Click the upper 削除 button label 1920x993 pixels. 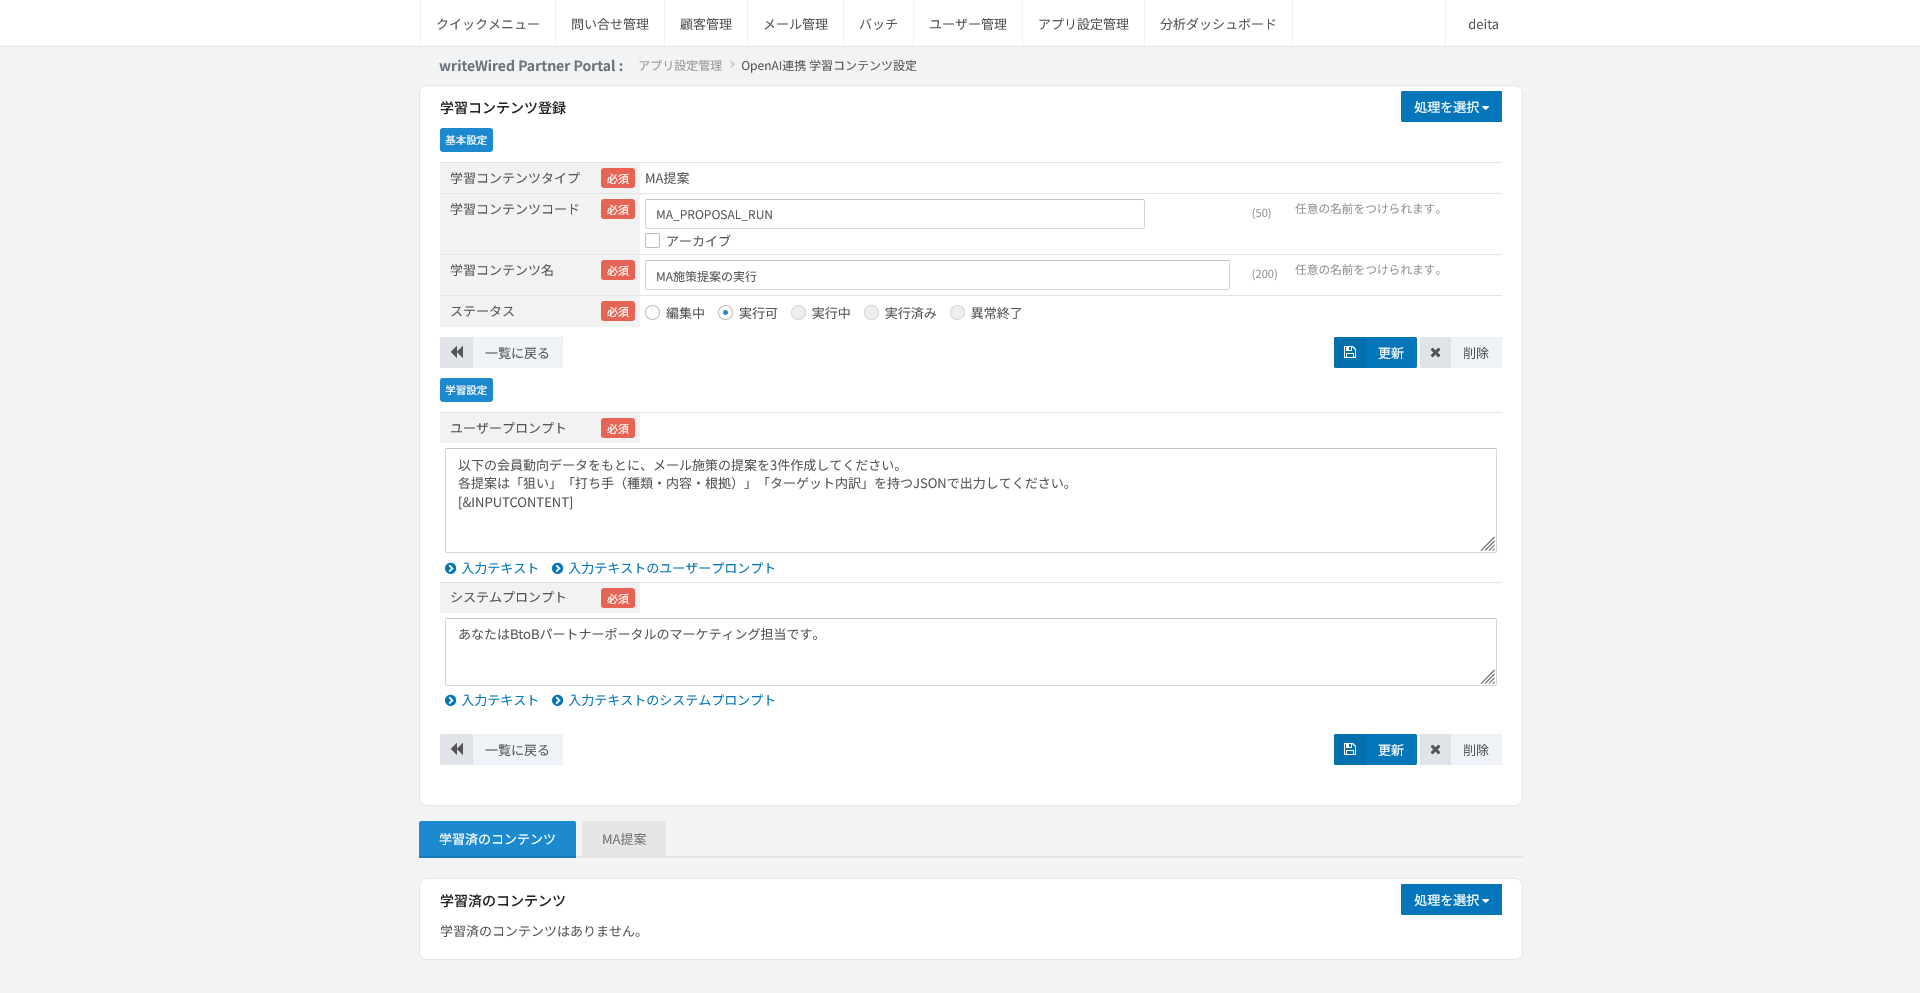pyautogui.click(x=1476, y=353)
